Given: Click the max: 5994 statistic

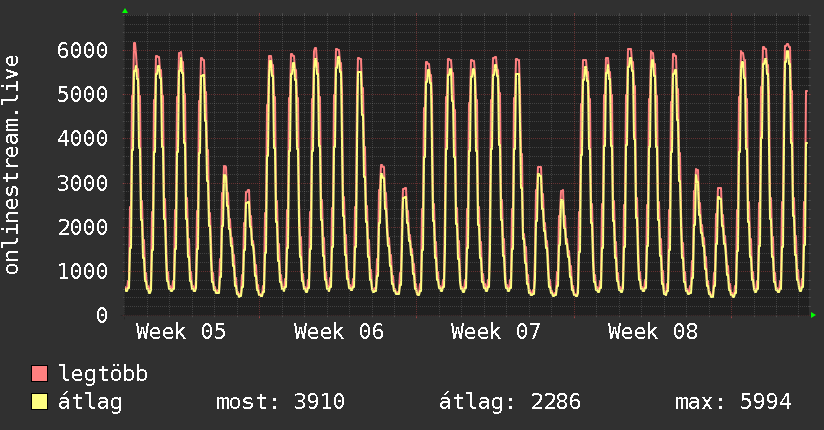Looking at the screenshot, I should pos(733,402).
